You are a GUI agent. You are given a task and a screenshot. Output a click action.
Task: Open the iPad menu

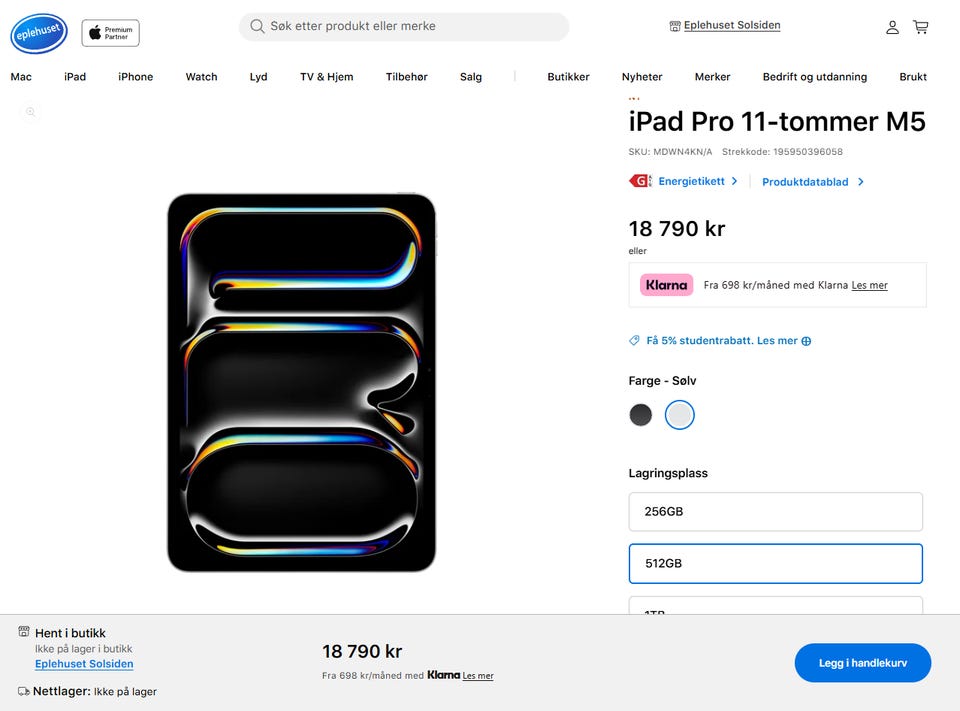coord(75,77)
